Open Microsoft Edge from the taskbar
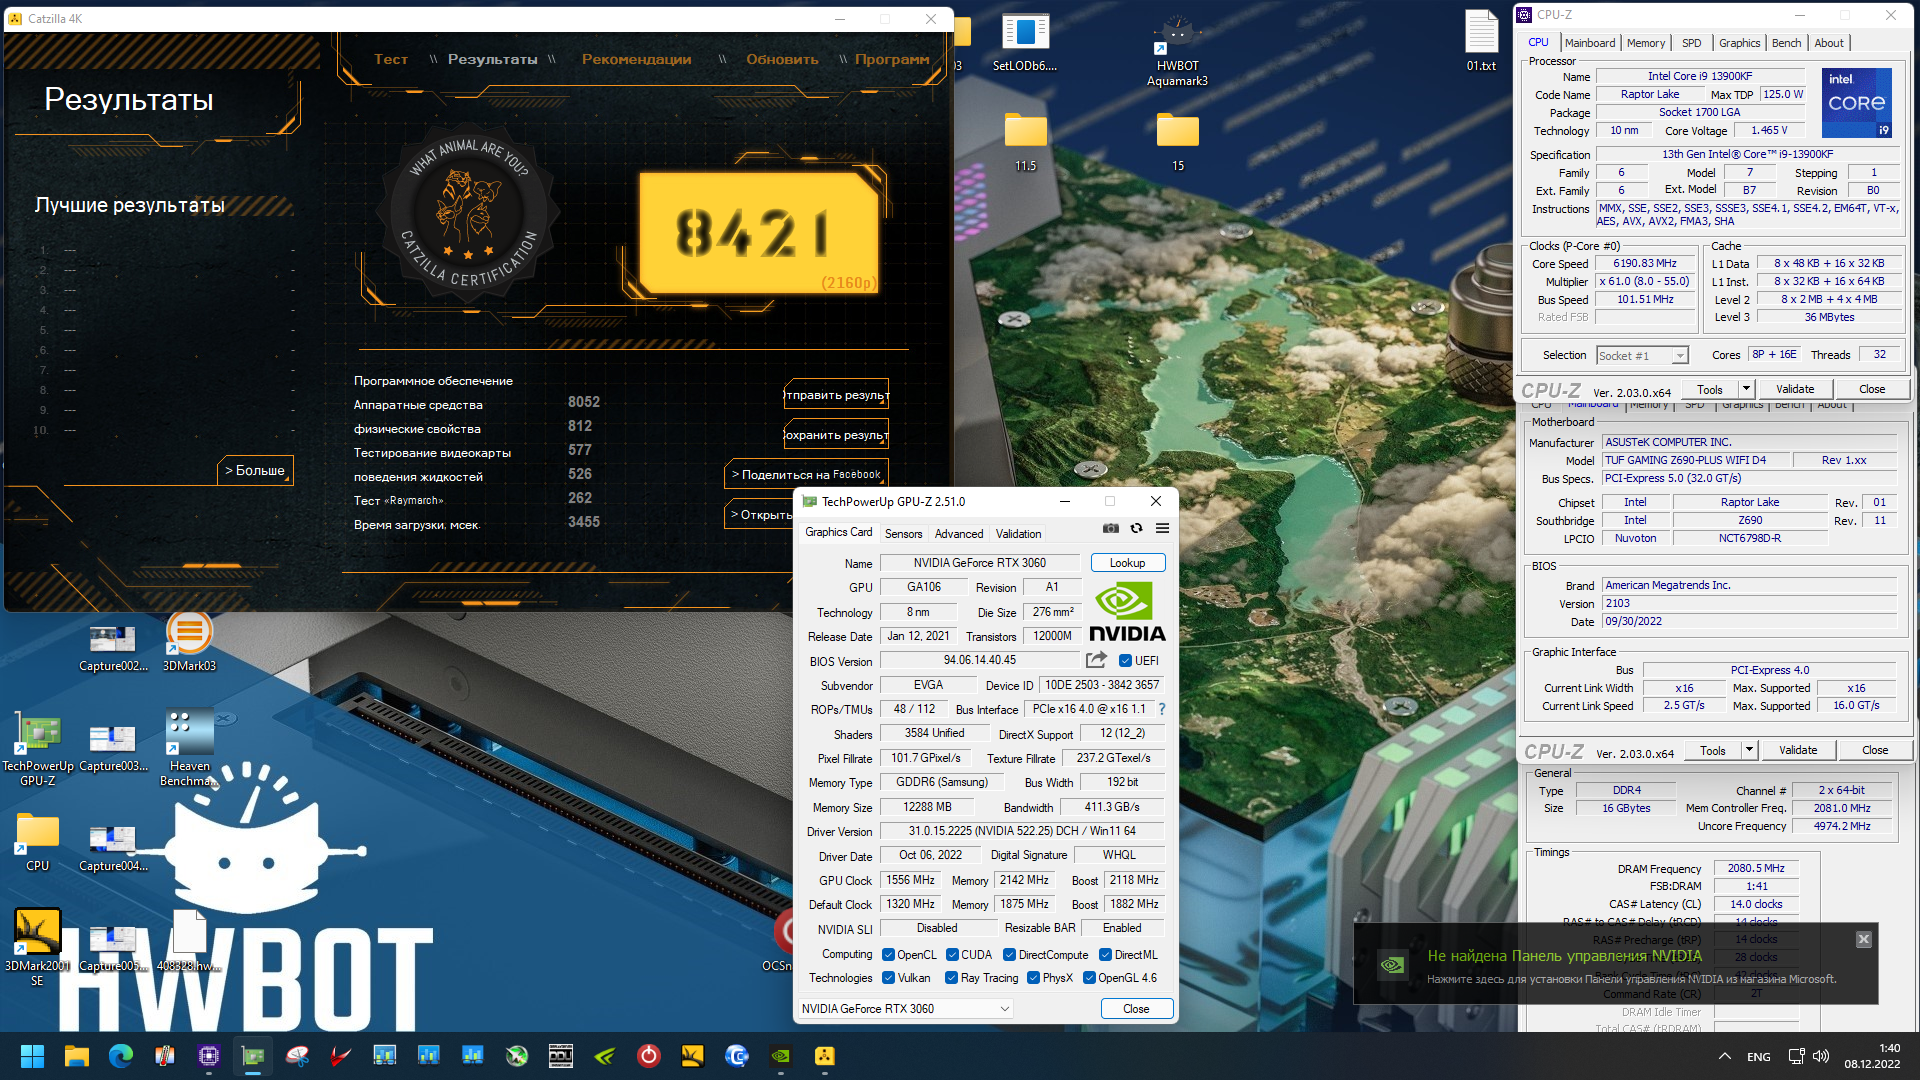The image size is (1920, 1080). click(x=121, y=1056)
